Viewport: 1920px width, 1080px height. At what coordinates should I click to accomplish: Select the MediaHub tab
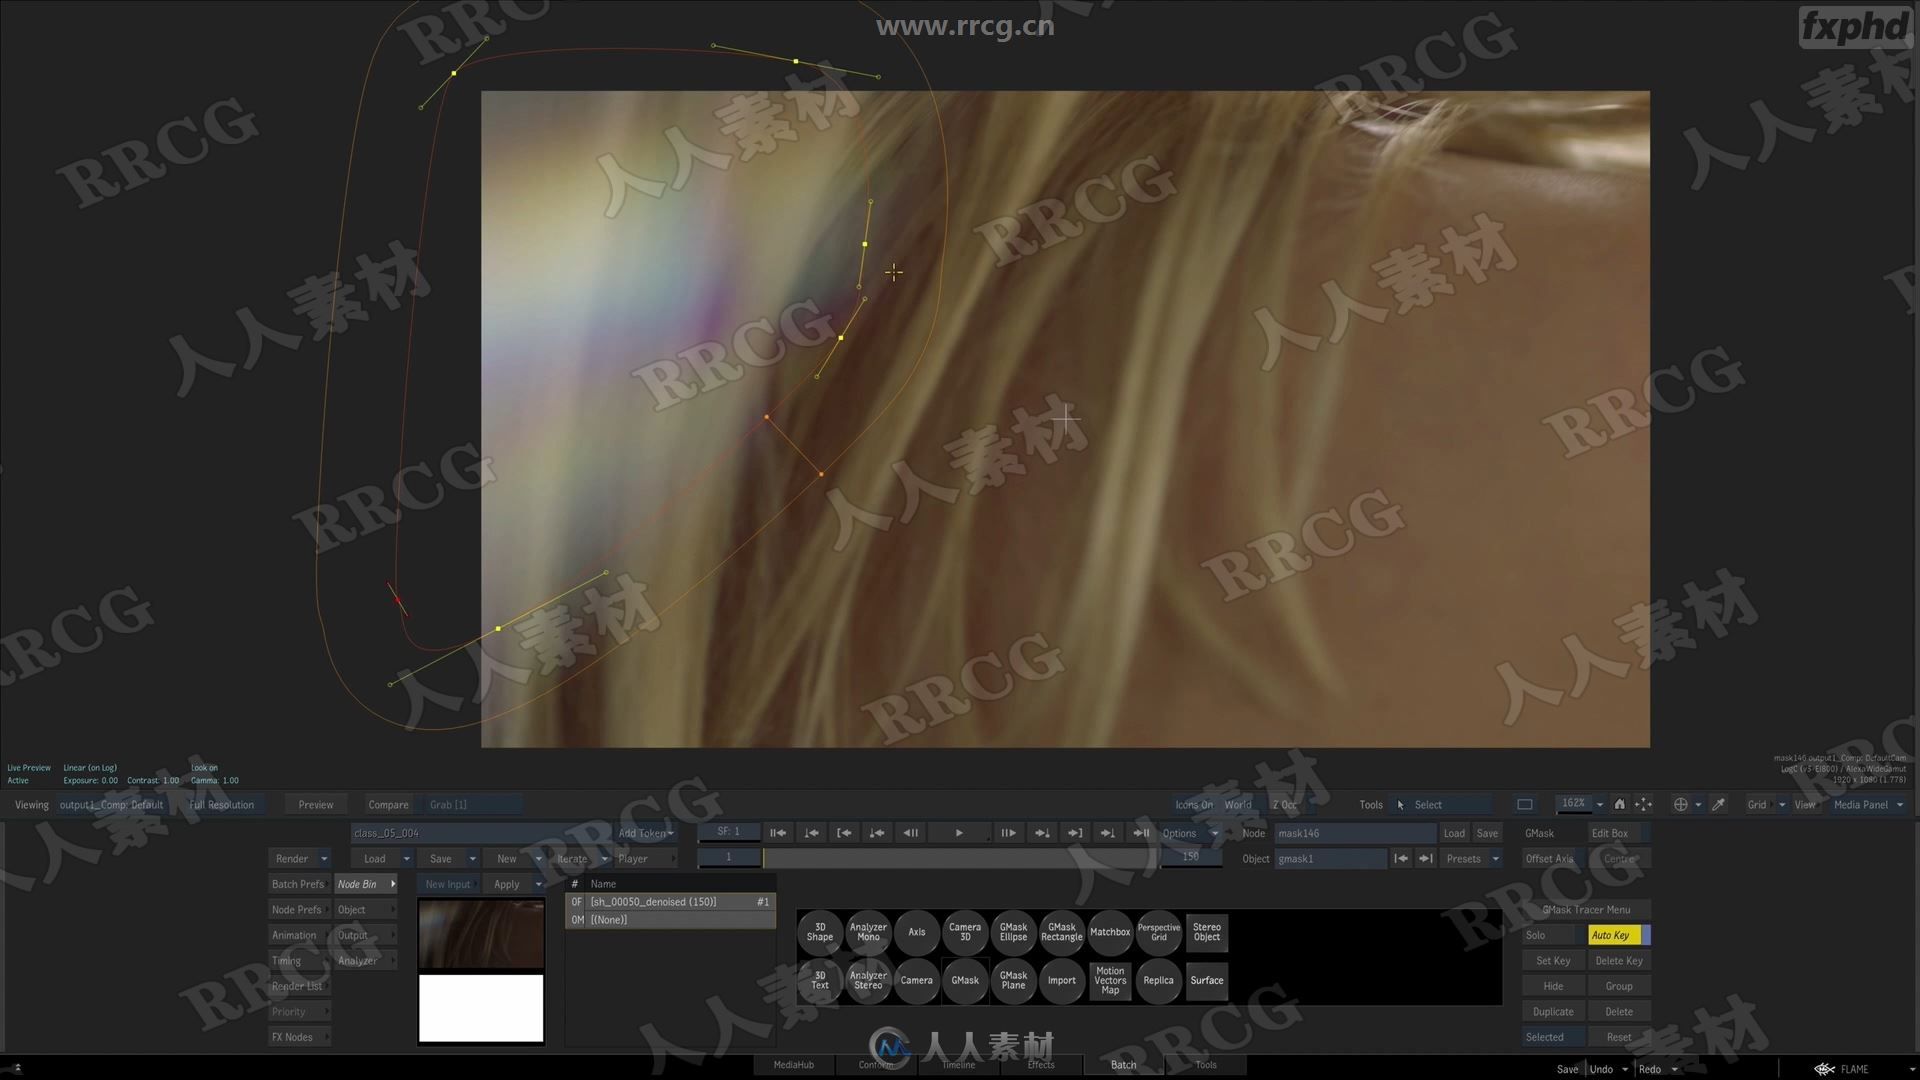coord(794,1064)
